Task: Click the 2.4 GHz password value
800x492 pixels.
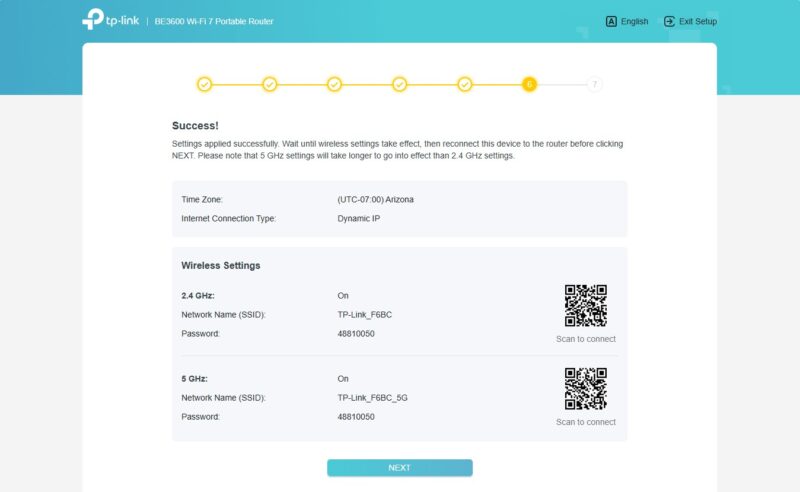Action: click(x=356, y=333)
